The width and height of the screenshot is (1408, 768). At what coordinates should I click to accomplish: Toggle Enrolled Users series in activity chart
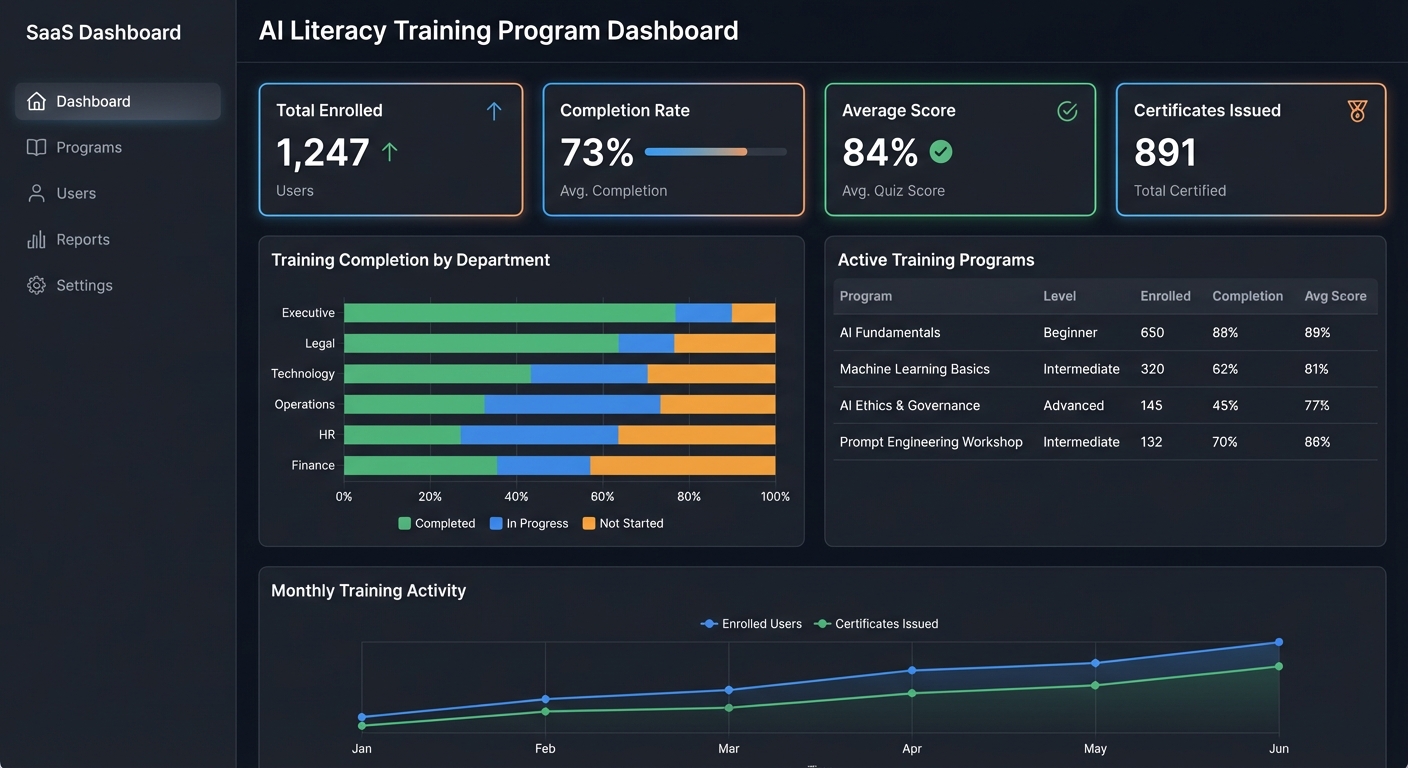tap(751, 623)
